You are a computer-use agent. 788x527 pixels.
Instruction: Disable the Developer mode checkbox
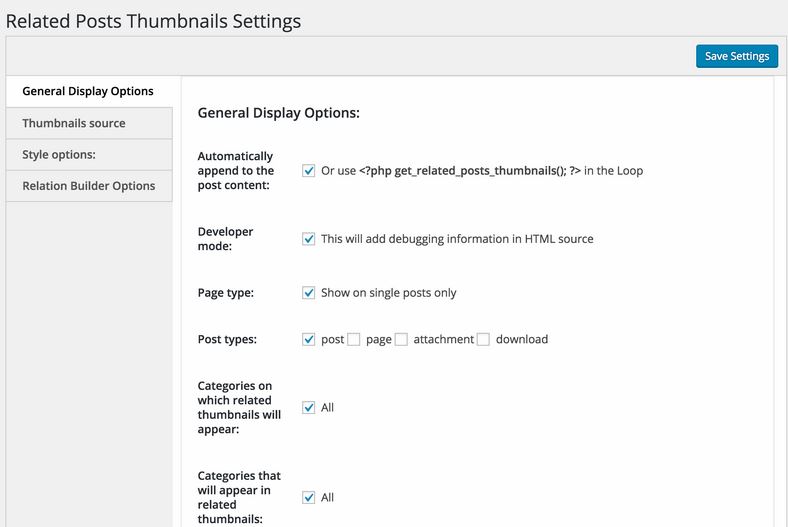point(309,239)
